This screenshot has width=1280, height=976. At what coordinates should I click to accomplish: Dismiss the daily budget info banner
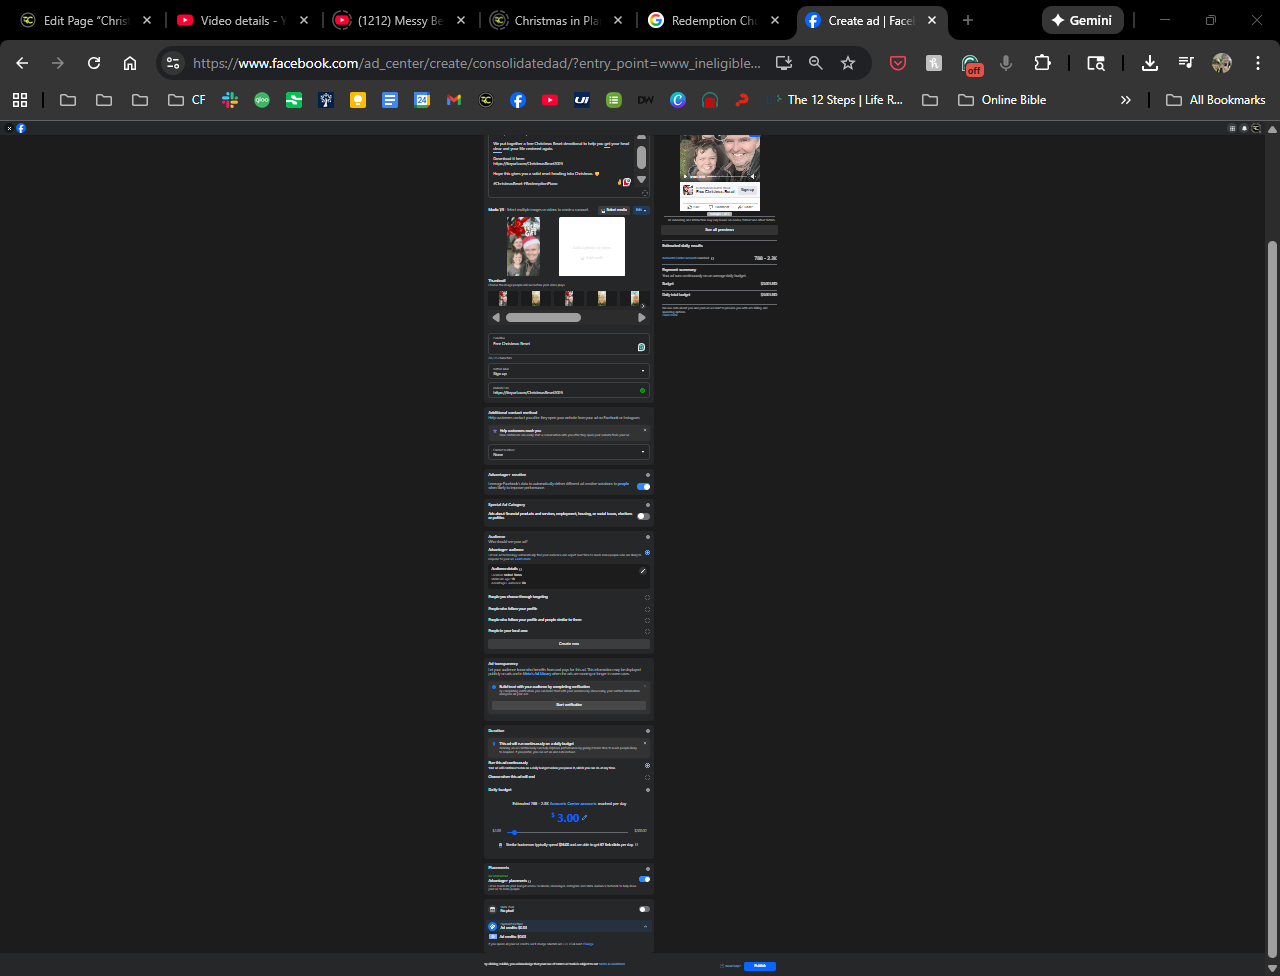point(645,743)
